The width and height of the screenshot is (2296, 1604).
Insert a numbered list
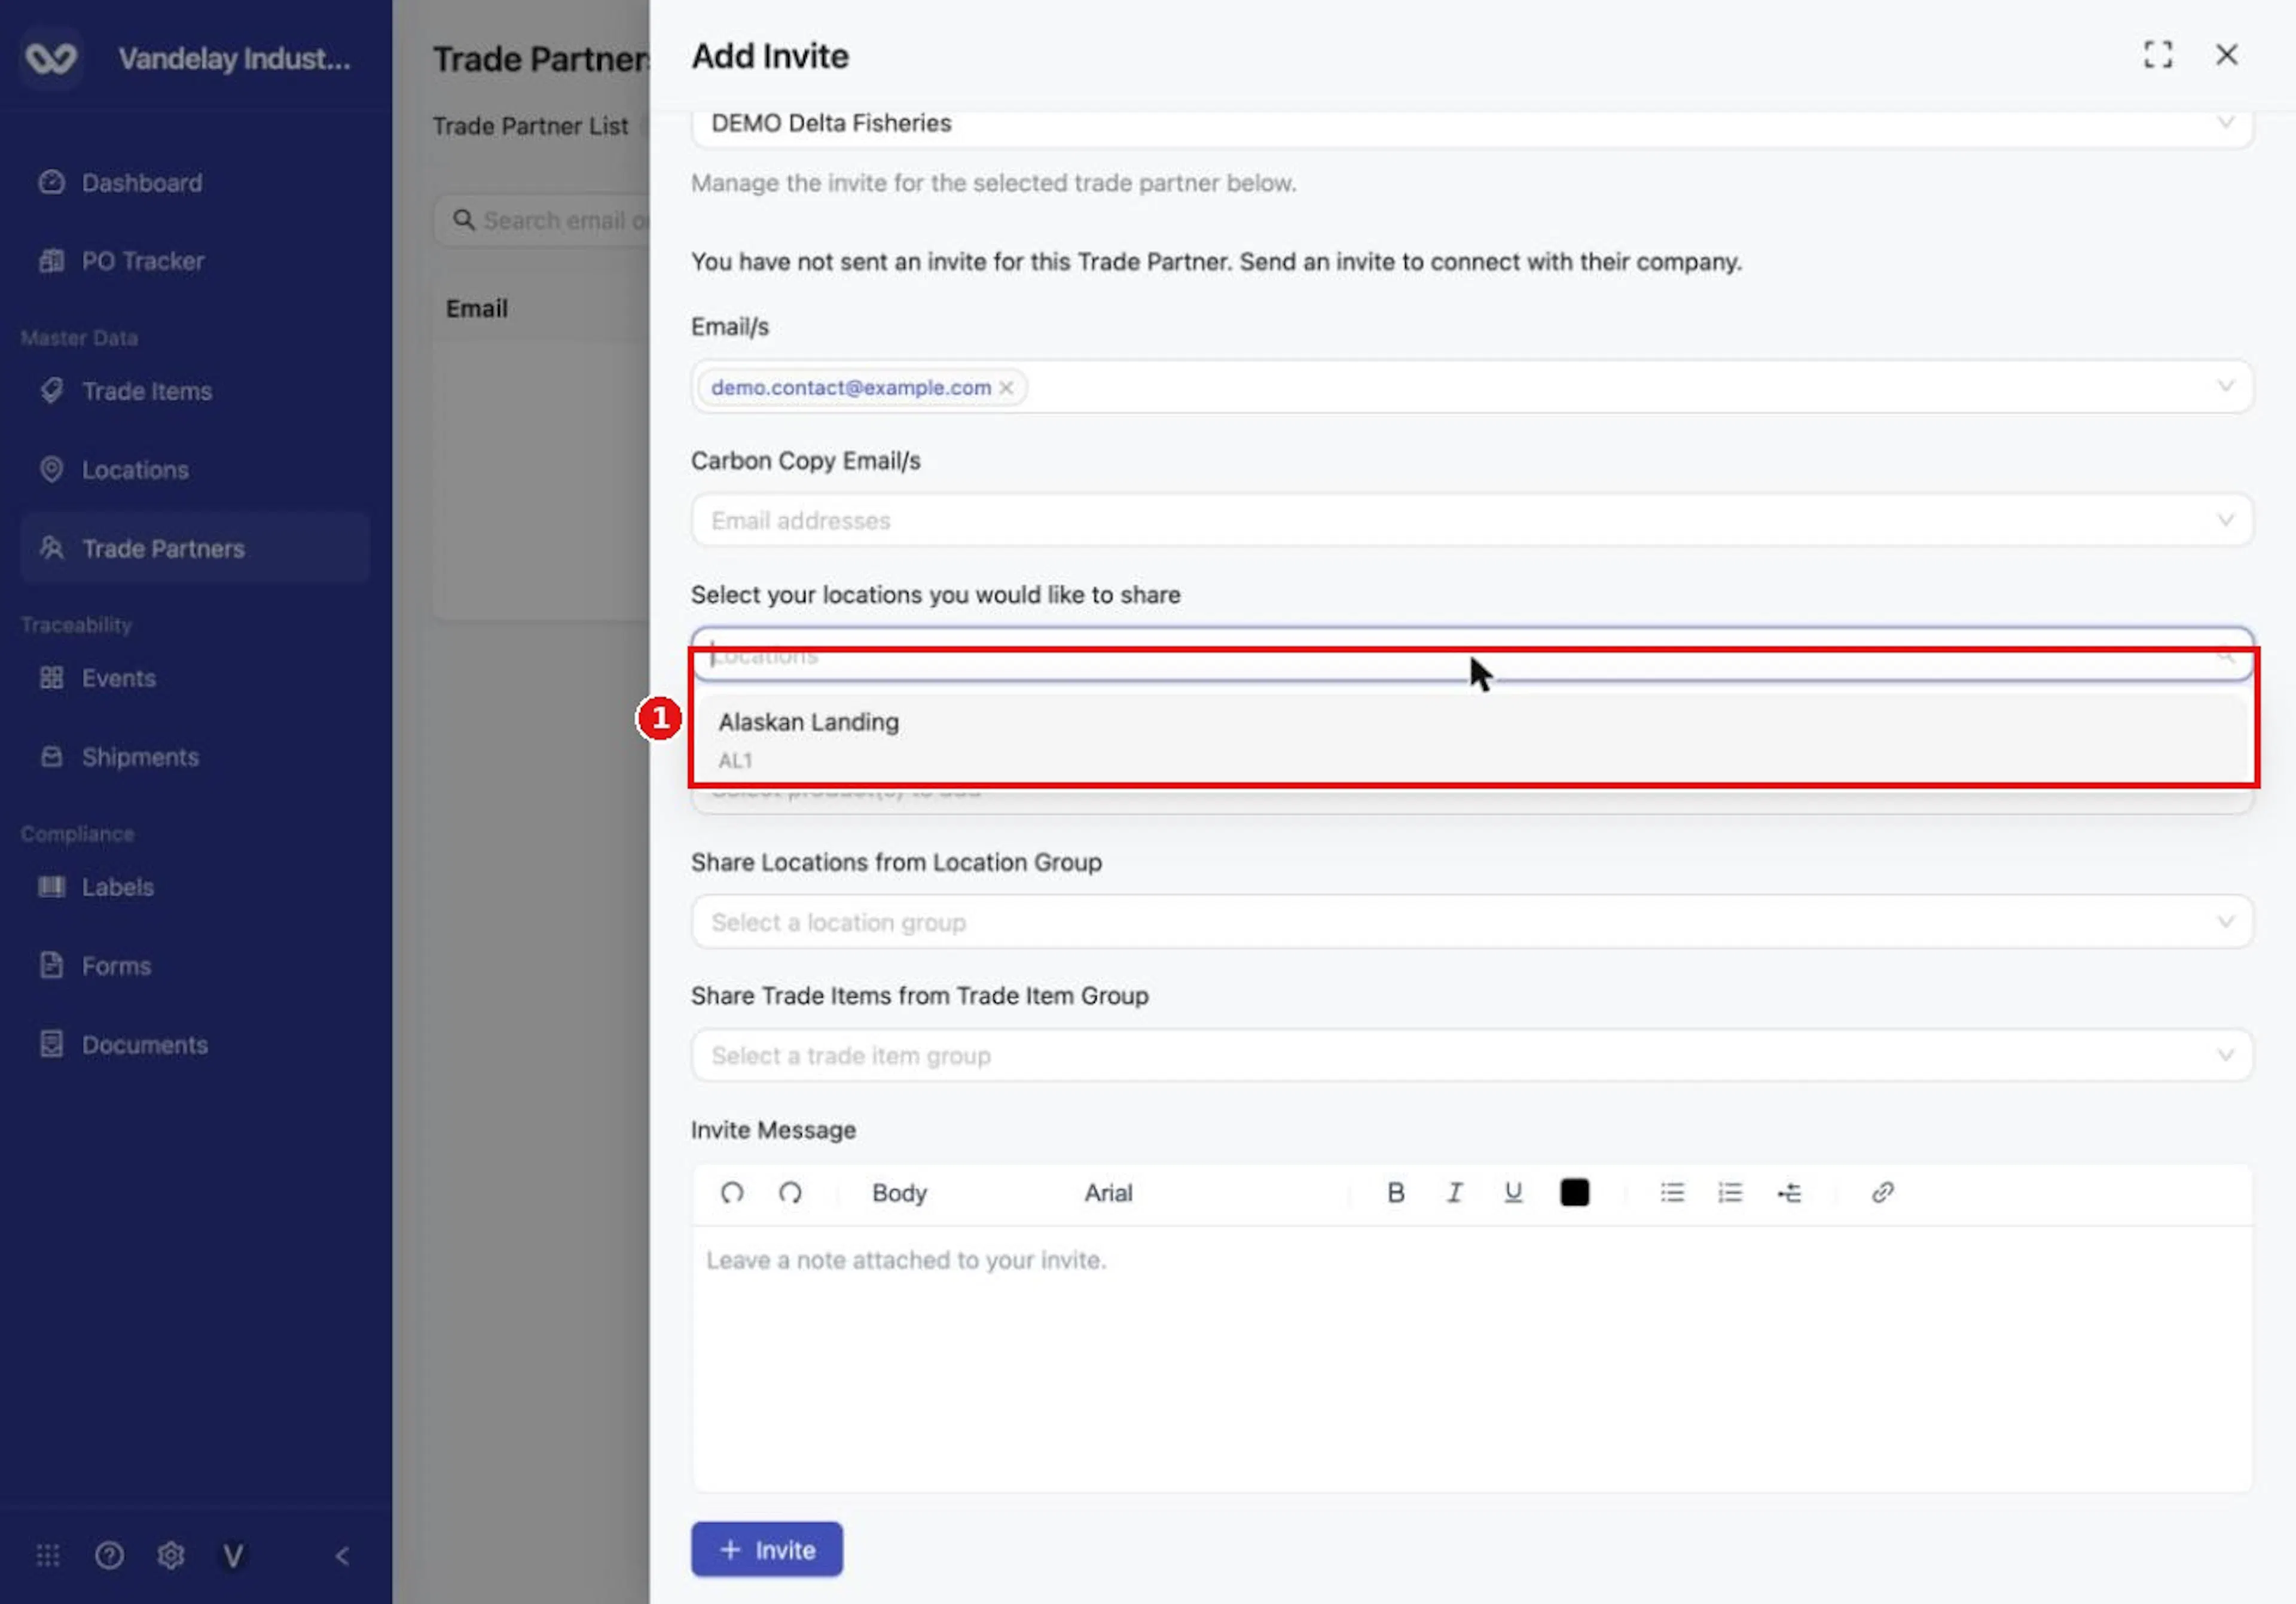(x=1730, y=1192)
